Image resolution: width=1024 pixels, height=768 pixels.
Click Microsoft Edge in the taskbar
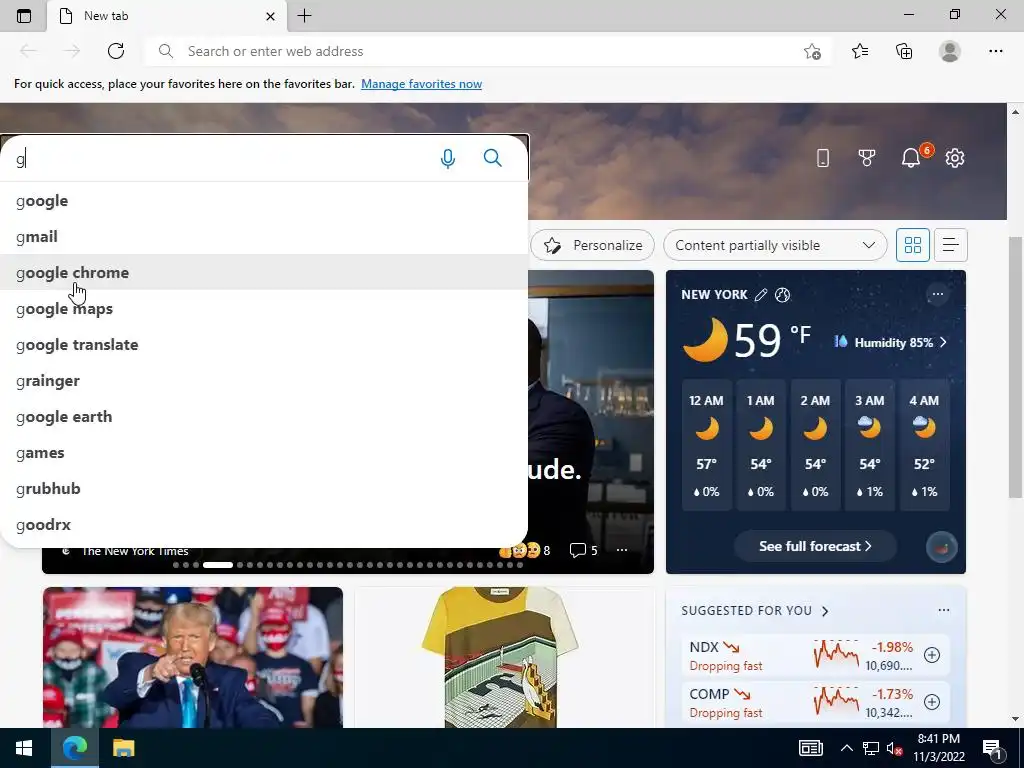[x=74, y=748]
